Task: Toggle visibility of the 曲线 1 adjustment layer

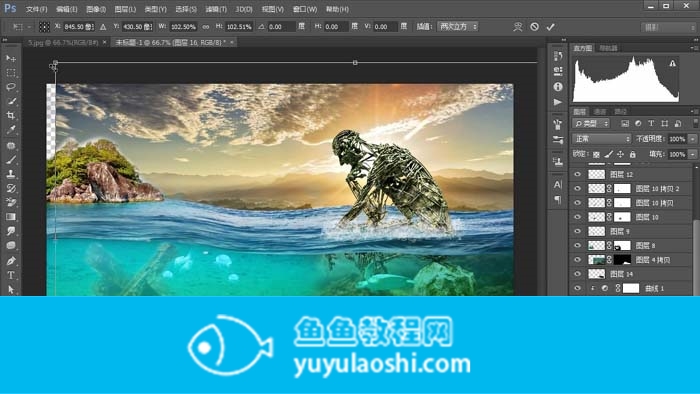Action: point(578,288)
